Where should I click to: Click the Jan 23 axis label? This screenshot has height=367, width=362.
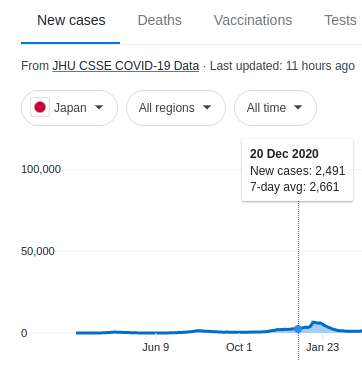[x=322, y=347]
